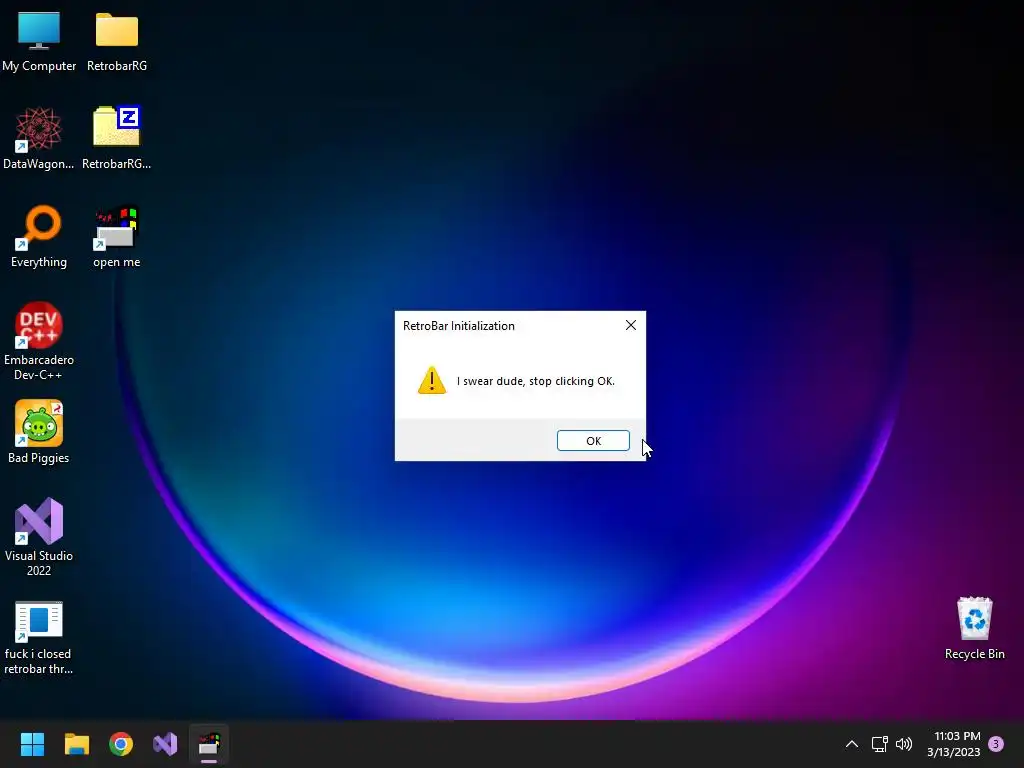This screenshot has width=1024, height=768.
Task: Select the RetrobarRG folder icon
Action: click(117, 40)
